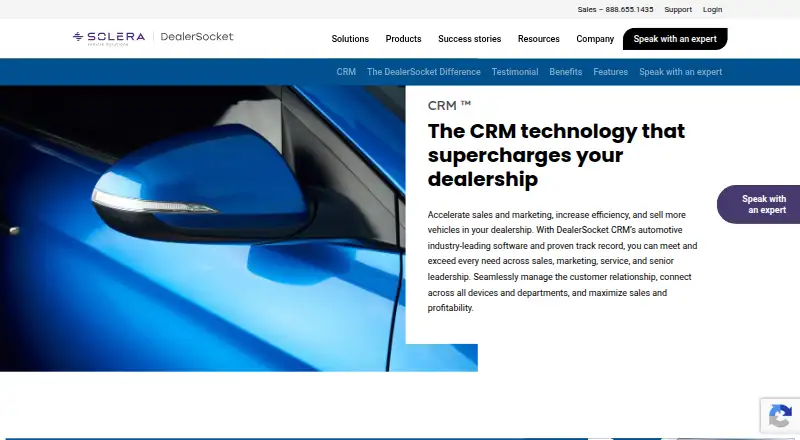Click black Speak with an expert button
Screen dimensions: 800x440
(x=675, y=39)
